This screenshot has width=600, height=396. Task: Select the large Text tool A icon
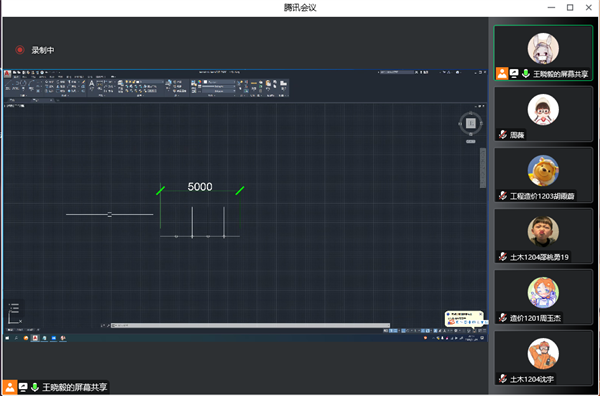coord(91,85)
